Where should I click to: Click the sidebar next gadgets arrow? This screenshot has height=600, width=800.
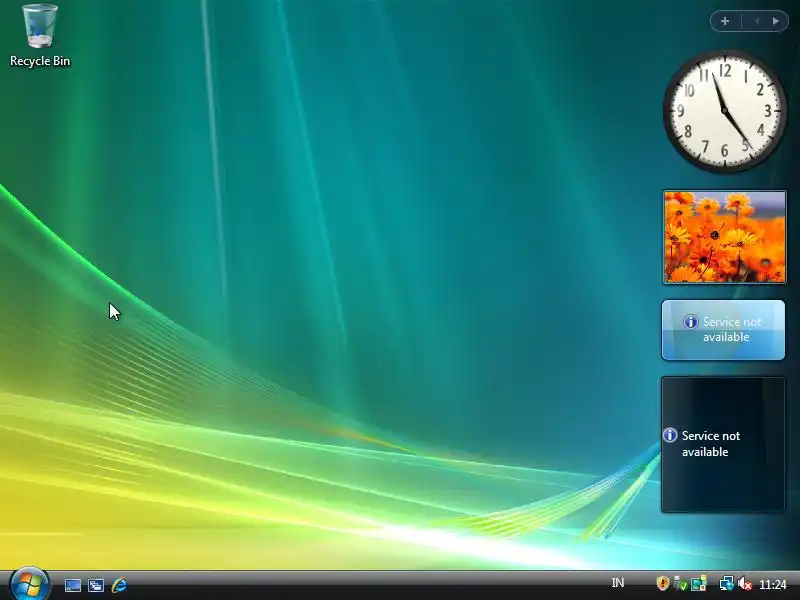coord(776,21)
